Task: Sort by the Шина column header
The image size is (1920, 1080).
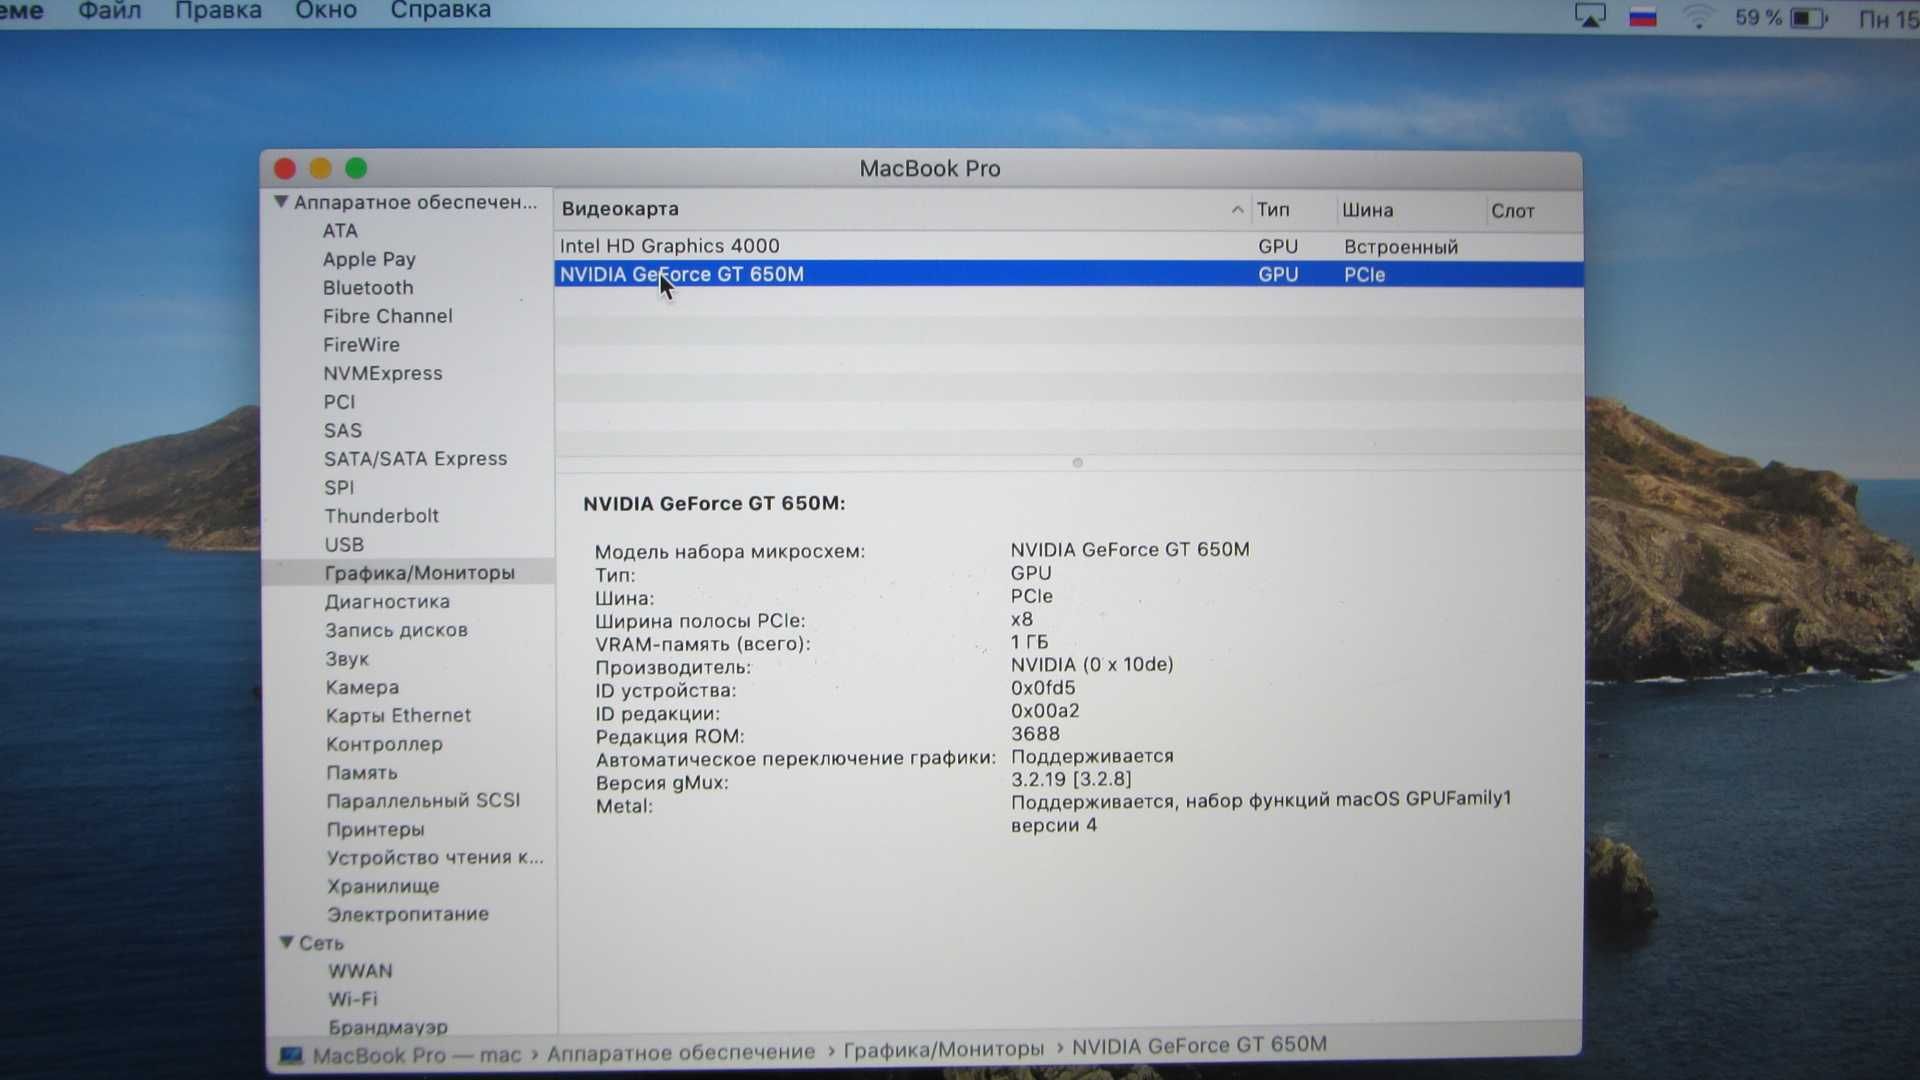Action: (1367, 211)
